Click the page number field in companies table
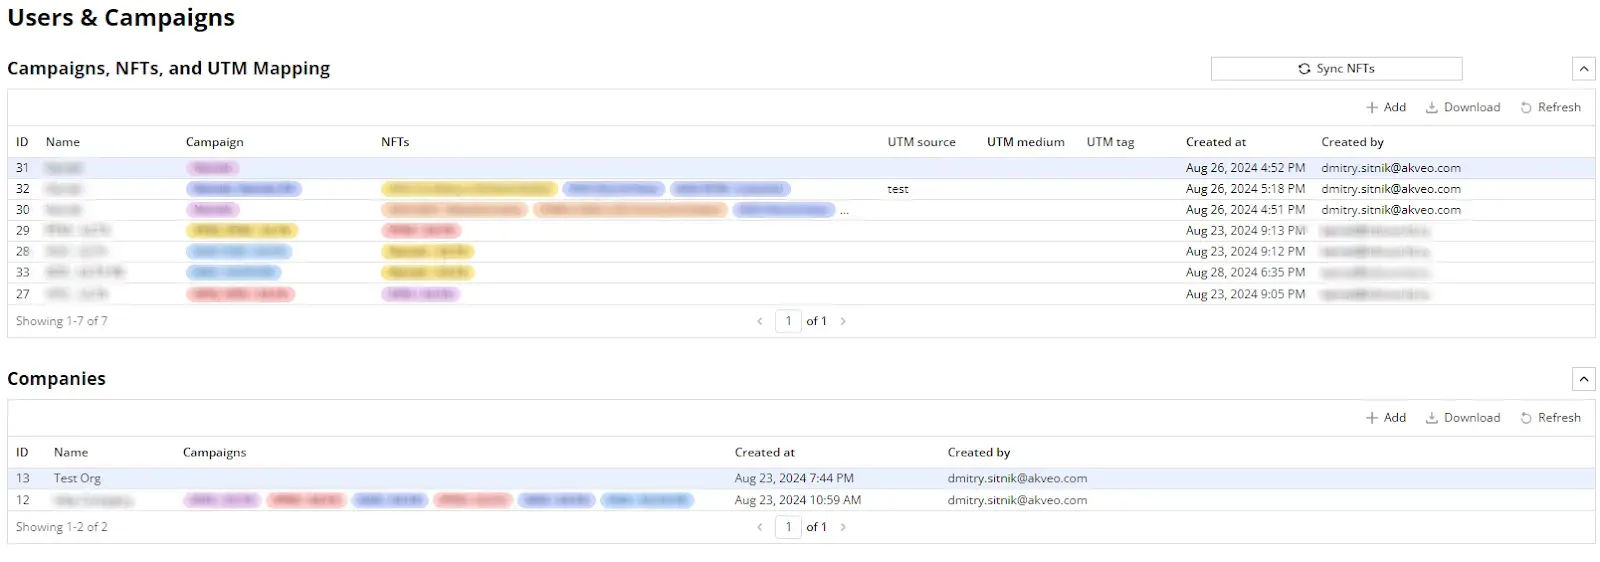 click(788, 527)
